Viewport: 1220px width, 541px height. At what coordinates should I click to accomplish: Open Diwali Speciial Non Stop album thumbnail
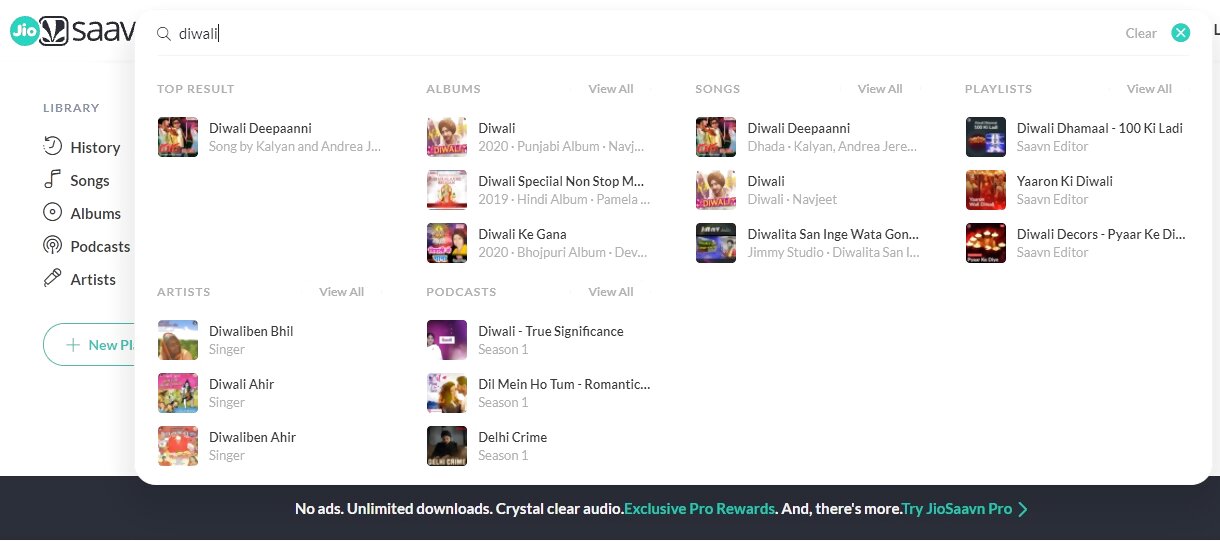(447, 190)
